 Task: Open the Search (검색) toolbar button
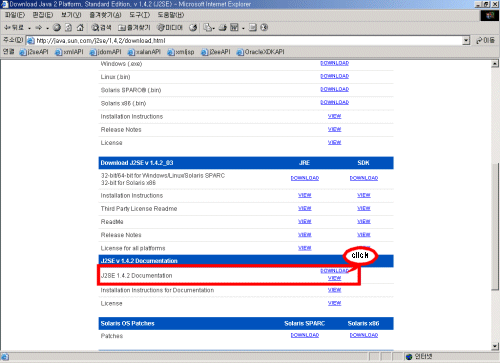(x=101, y=28)
